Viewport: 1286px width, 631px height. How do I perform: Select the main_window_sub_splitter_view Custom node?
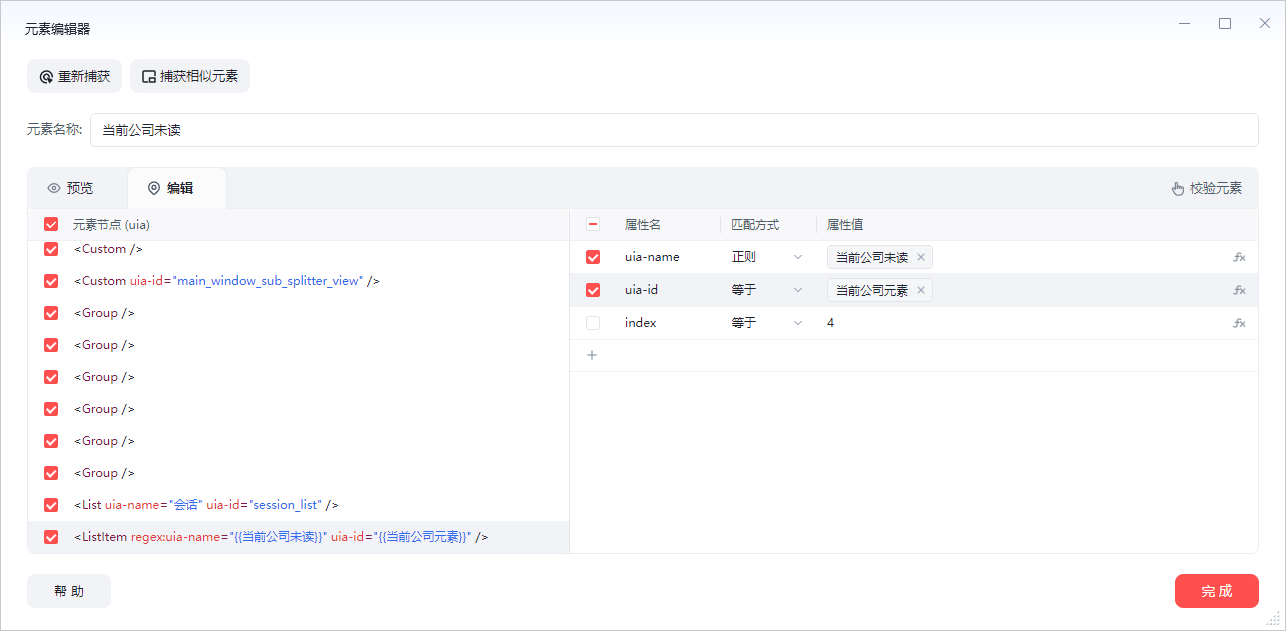(226, 281)
